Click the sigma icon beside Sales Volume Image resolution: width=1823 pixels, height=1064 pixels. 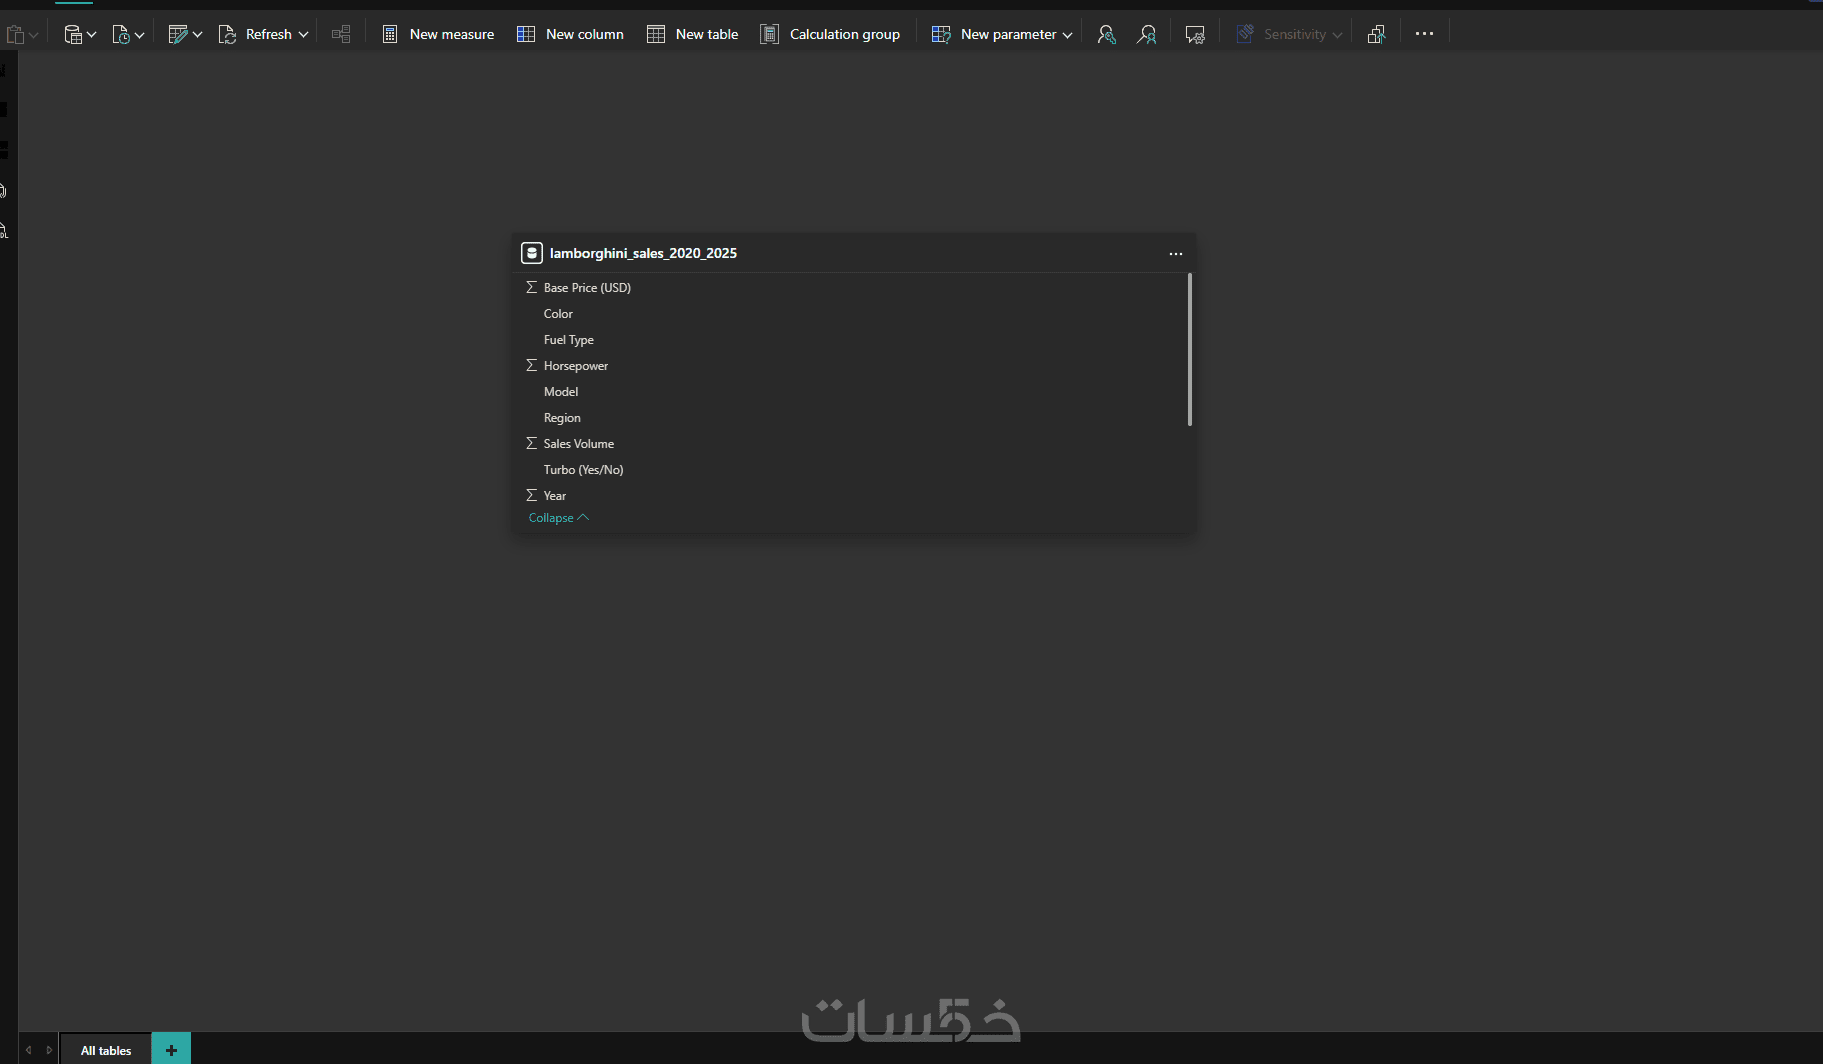pos(531,443)
